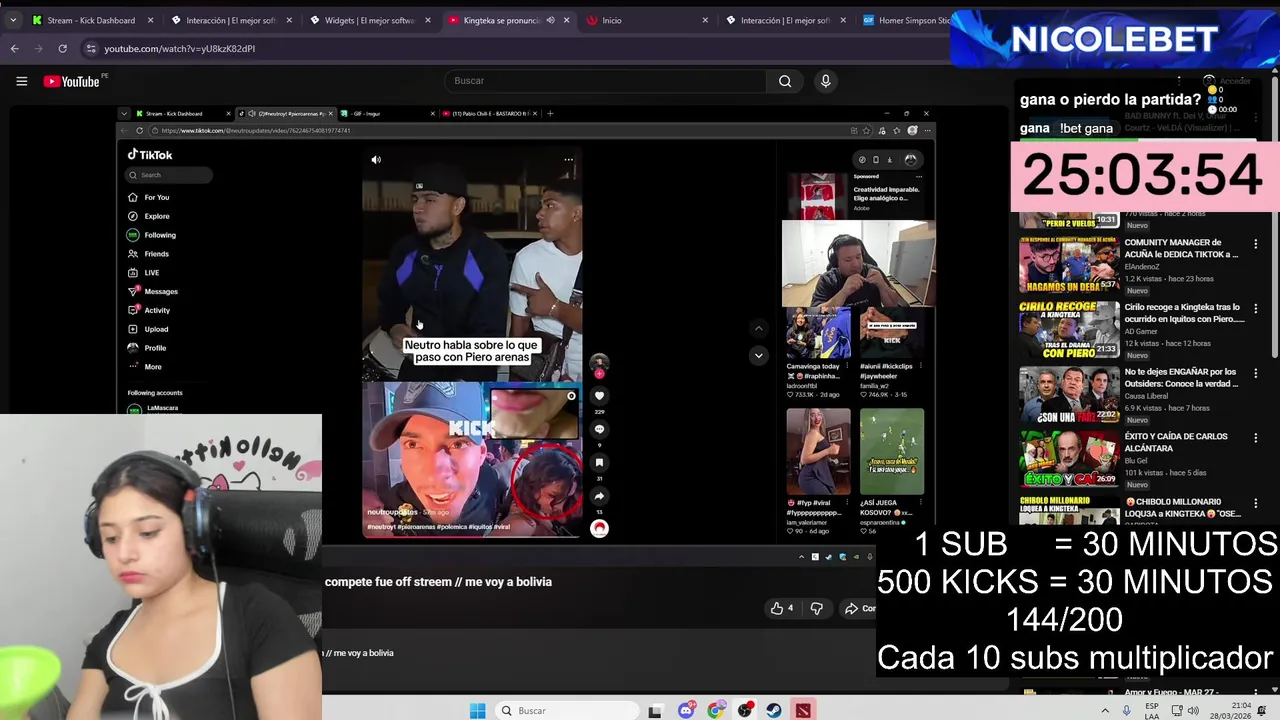Open options menu for Cirilo recoge a Kingteka video

1256,308
